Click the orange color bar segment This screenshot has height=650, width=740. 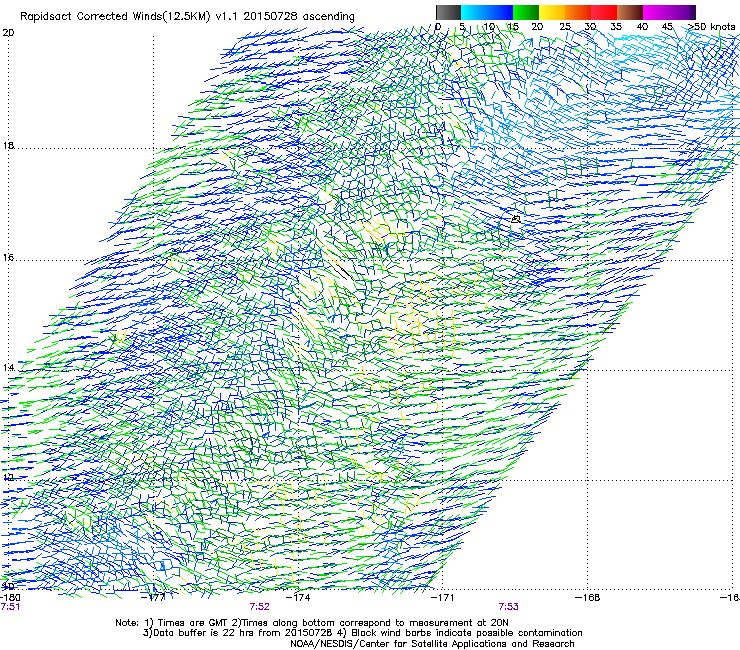tap(578, 12)
